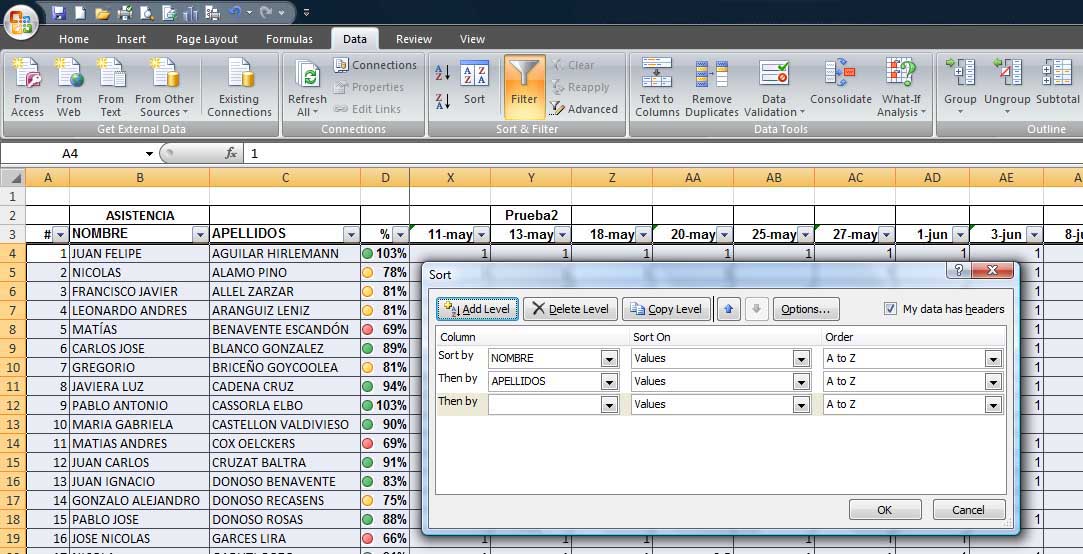Open the empty third-level column dropdown
The height and width of the screenshot is (554, 1083).
coord(609,405)
